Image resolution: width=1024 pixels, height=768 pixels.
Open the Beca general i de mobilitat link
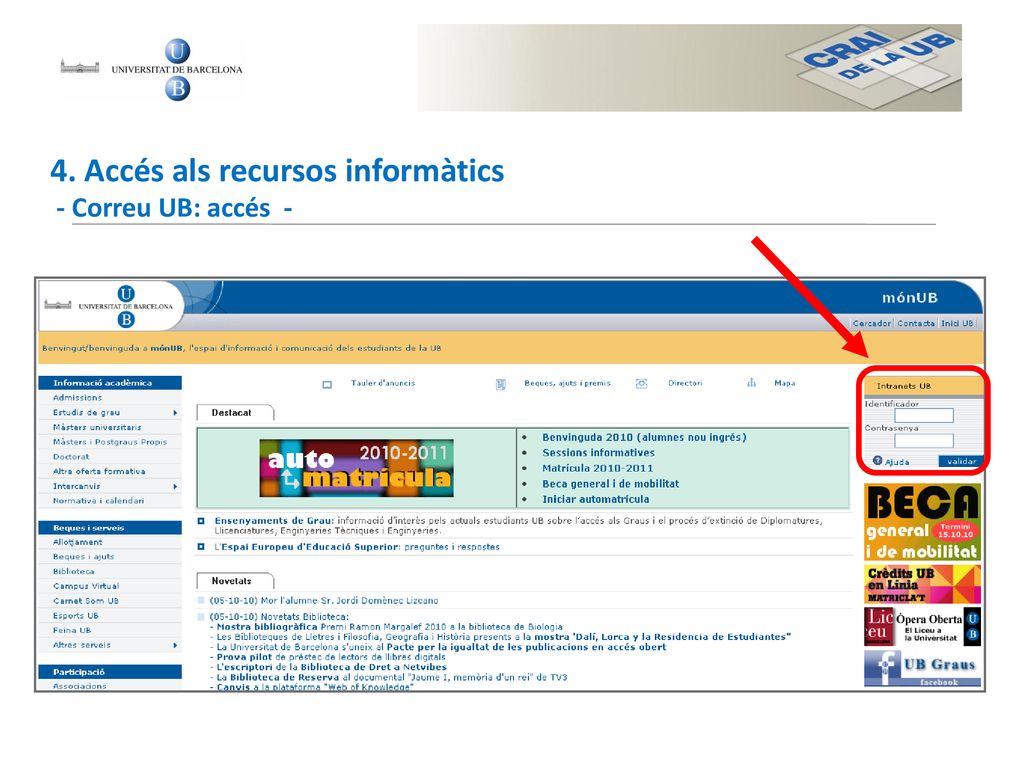[611, 484]
